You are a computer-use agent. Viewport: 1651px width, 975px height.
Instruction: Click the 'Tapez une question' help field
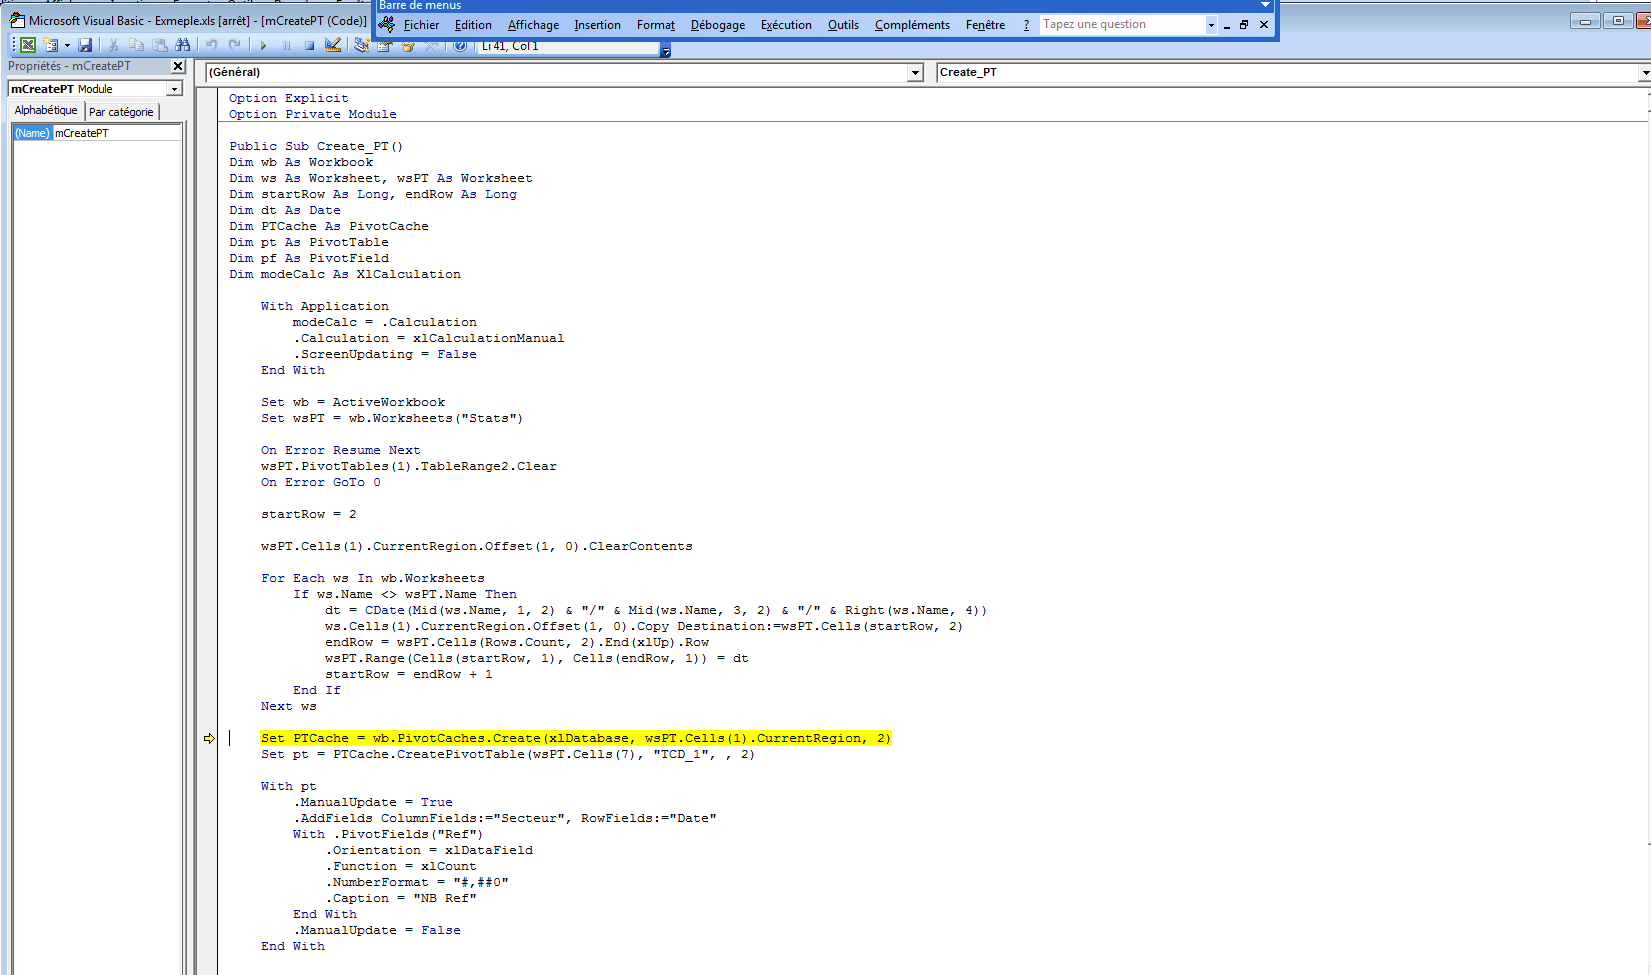coord(1120,24)
